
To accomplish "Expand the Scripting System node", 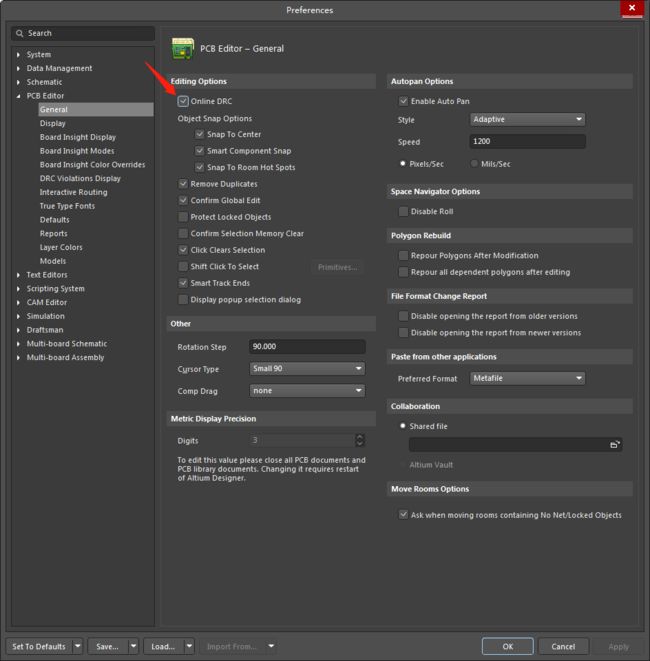I will (18, 289).
